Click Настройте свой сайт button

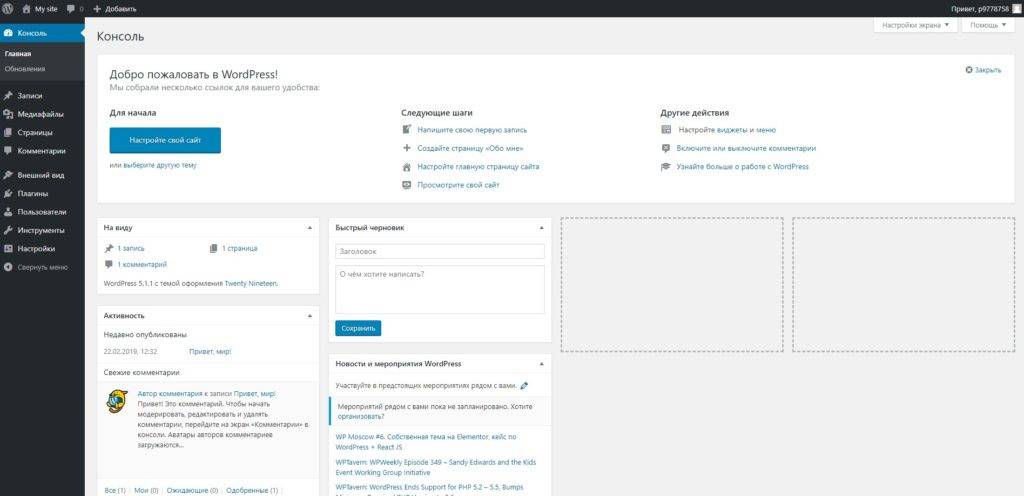pos(165,140)
